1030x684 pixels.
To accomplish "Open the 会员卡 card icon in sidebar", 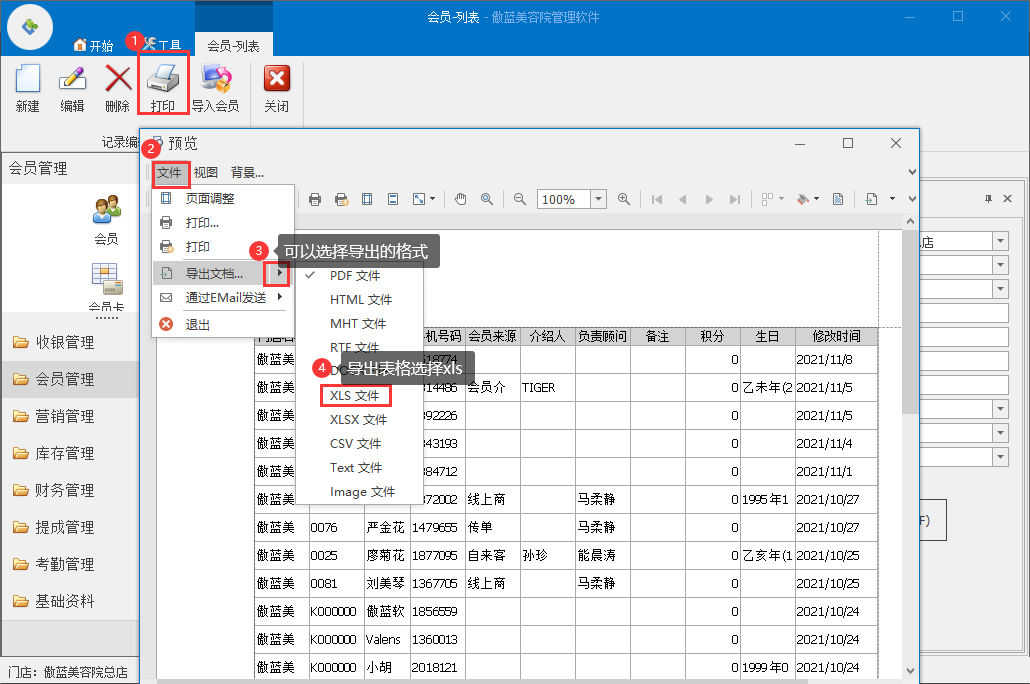I will (x=106, y=279).
